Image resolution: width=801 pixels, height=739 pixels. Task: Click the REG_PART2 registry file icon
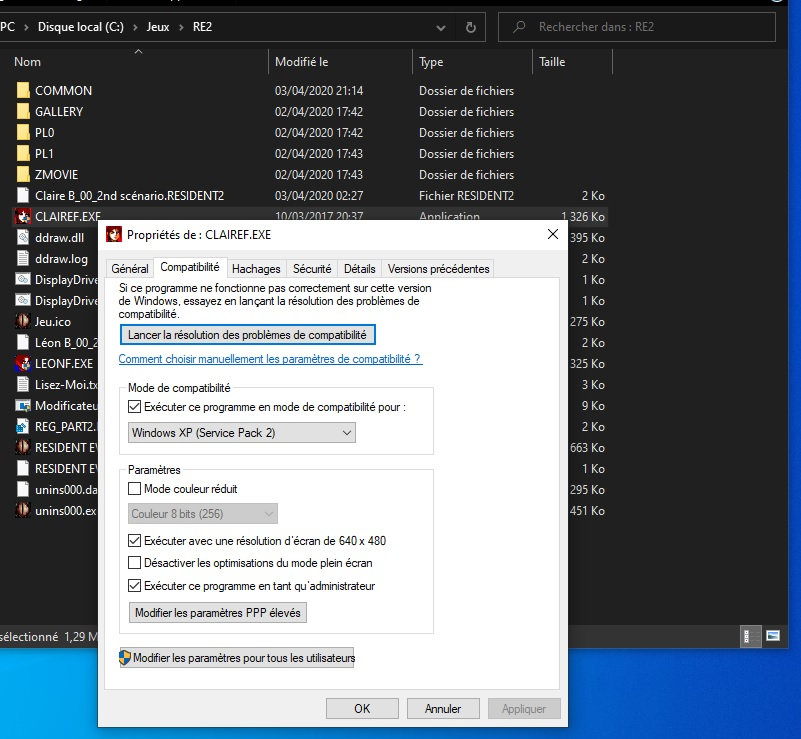[x=22, y=426]
